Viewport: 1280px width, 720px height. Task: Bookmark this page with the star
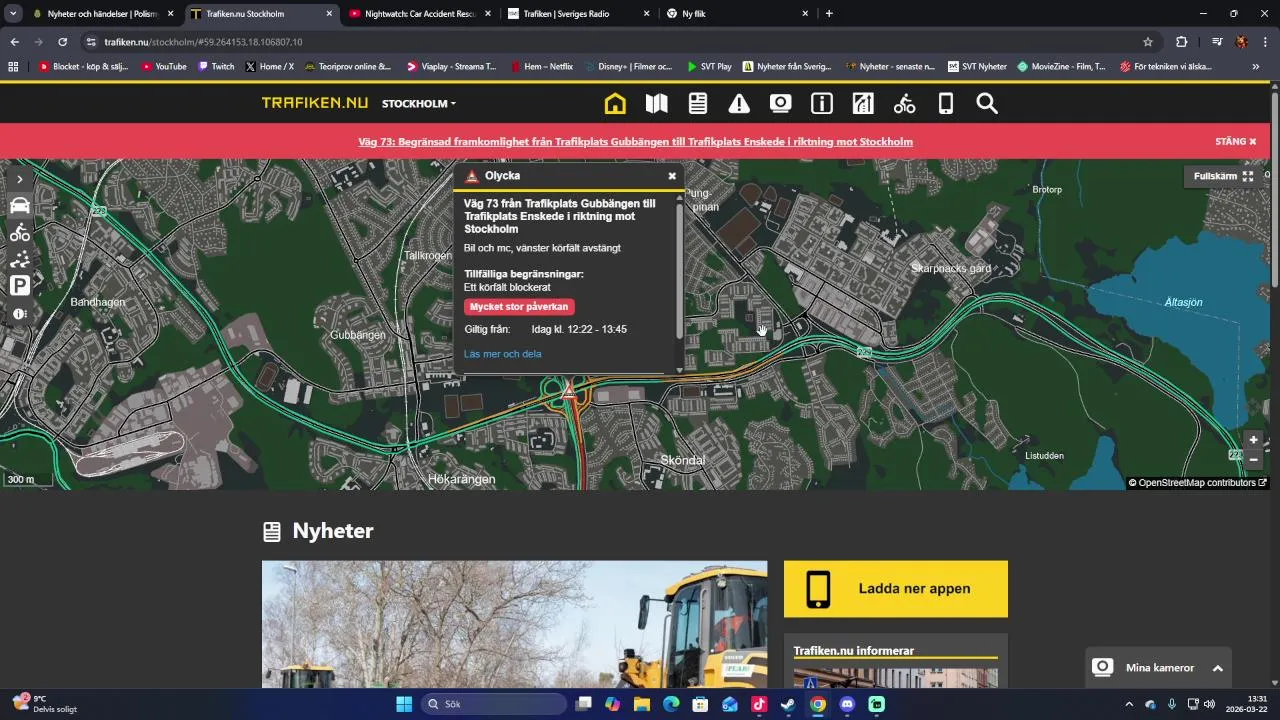point(1148,42)
